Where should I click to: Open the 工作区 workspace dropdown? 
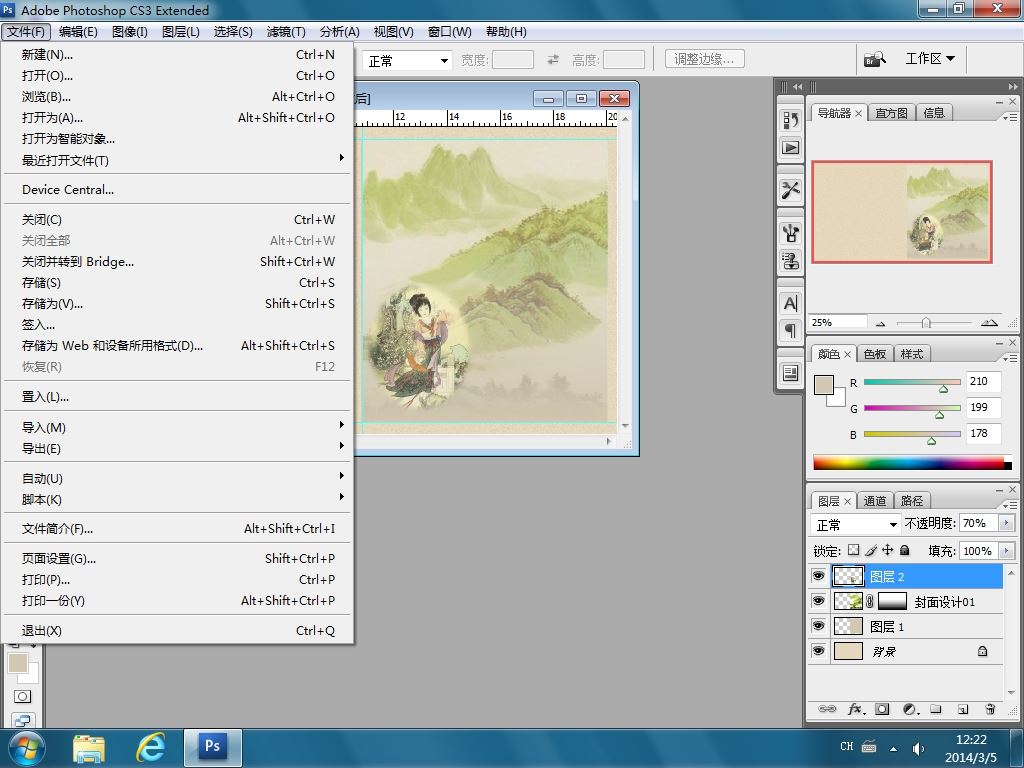click(930, 59)
